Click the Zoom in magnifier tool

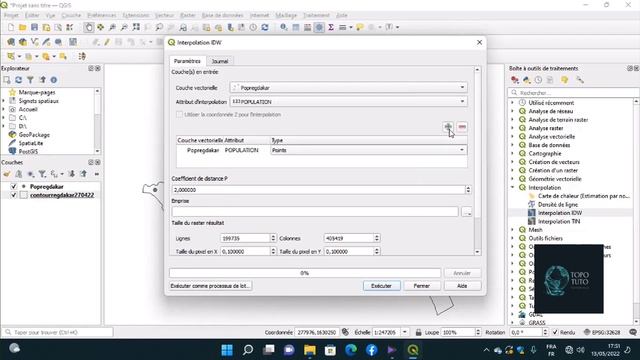[112, 27]
